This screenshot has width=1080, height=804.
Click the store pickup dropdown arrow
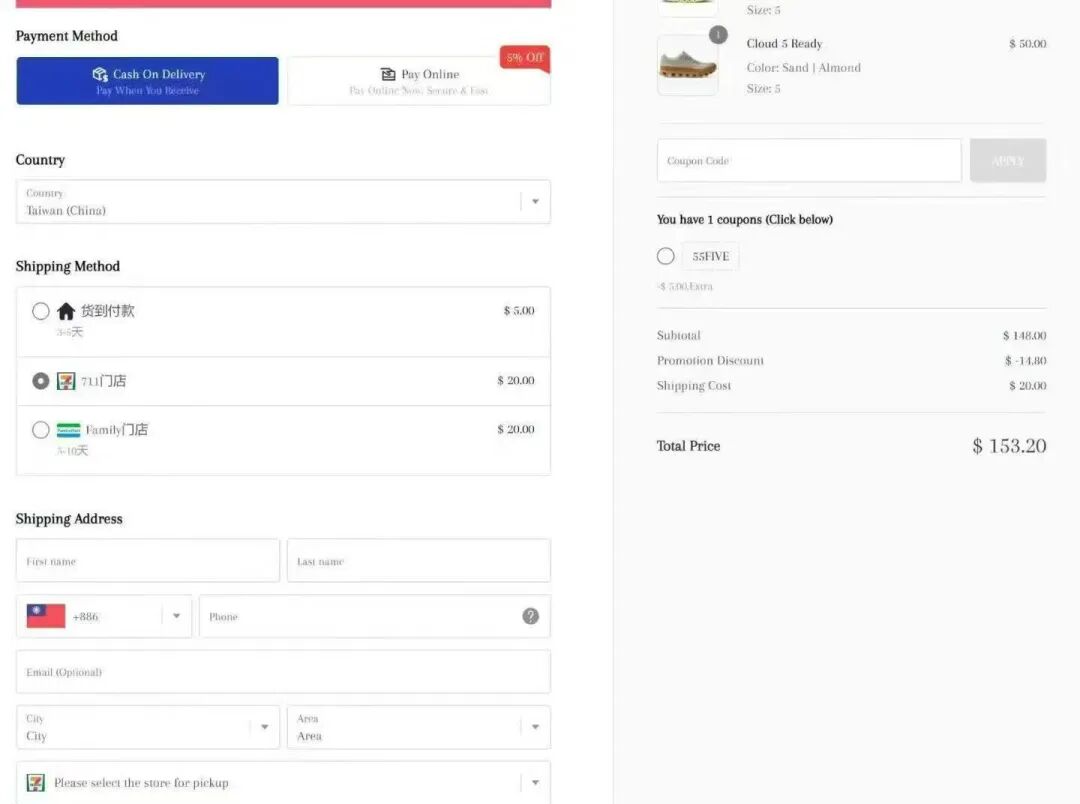pos(535,783)
